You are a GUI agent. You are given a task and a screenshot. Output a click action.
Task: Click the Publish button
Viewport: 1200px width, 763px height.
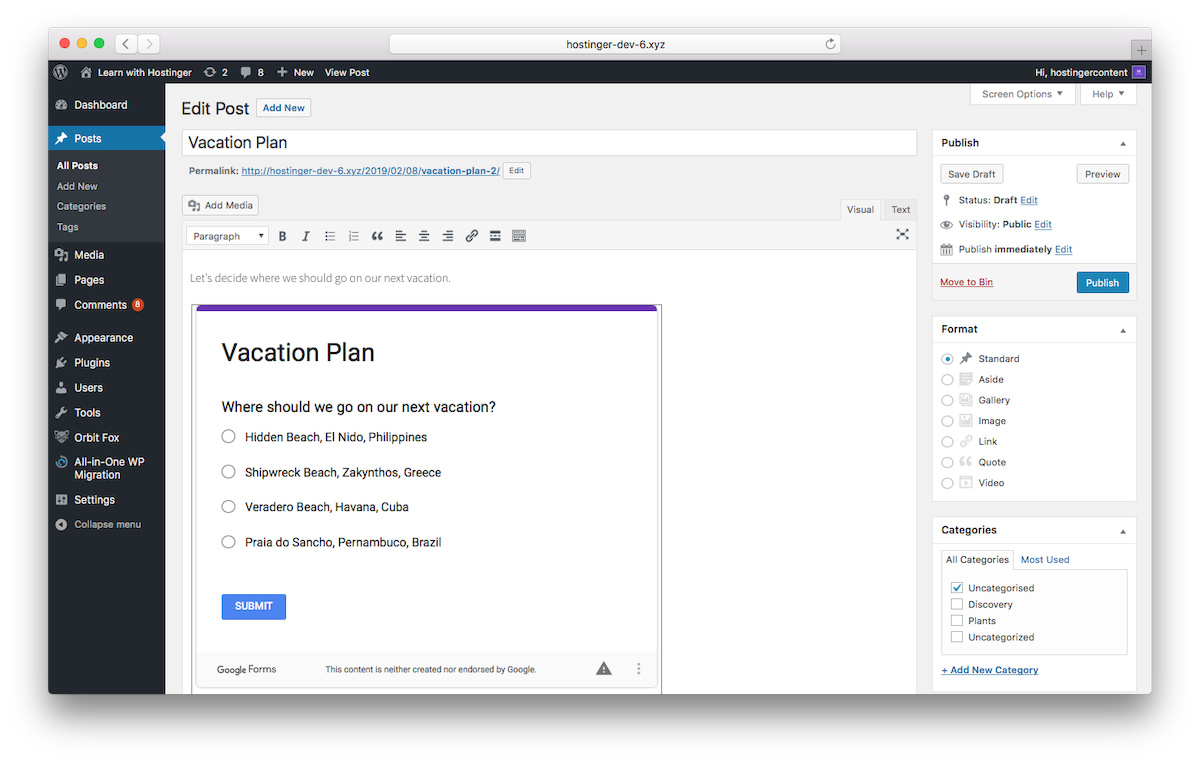1102,282
